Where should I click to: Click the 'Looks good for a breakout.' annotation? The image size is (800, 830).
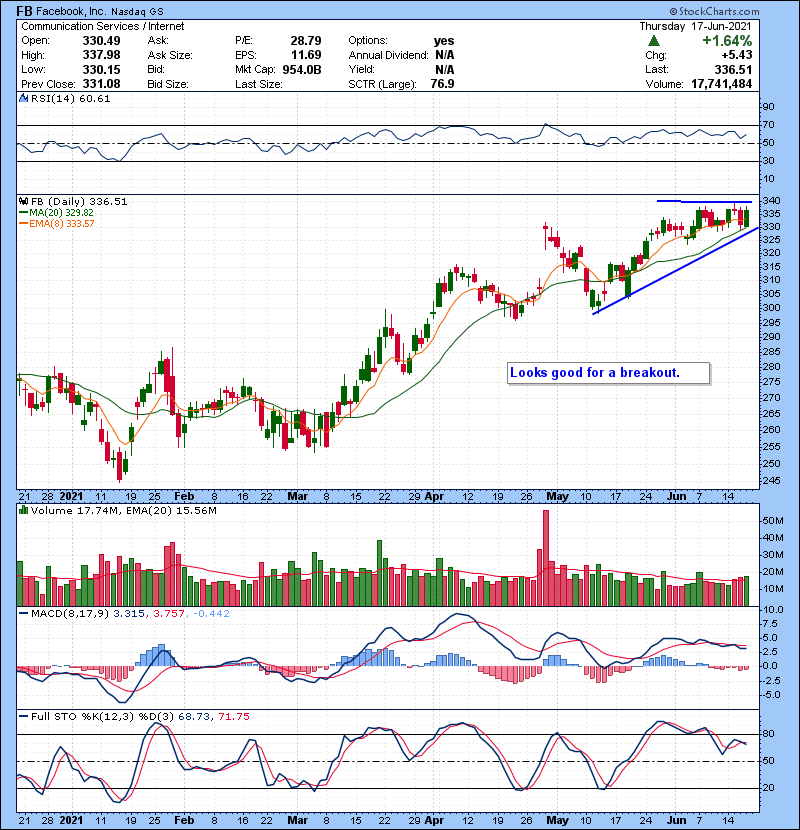click(595, 373)
